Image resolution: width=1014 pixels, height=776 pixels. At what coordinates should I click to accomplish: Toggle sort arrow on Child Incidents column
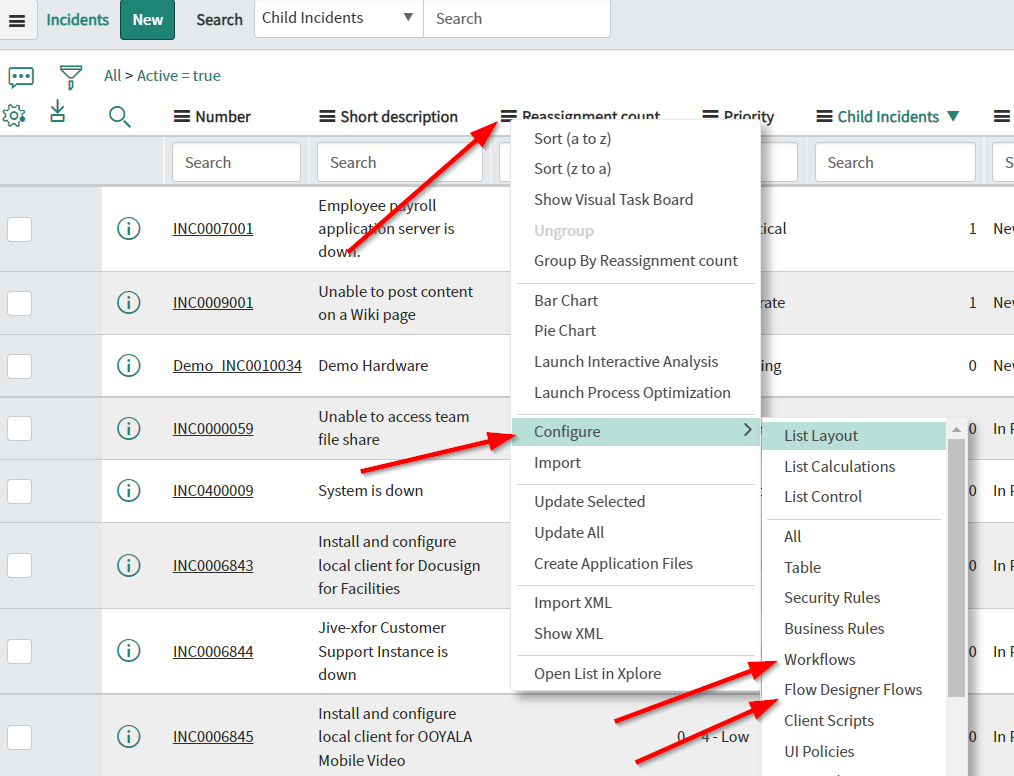953,116
